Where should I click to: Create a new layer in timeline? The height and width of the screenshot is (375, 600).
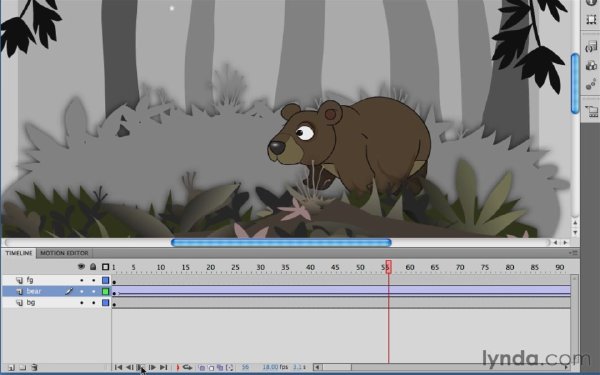click(x=11, y=367)
